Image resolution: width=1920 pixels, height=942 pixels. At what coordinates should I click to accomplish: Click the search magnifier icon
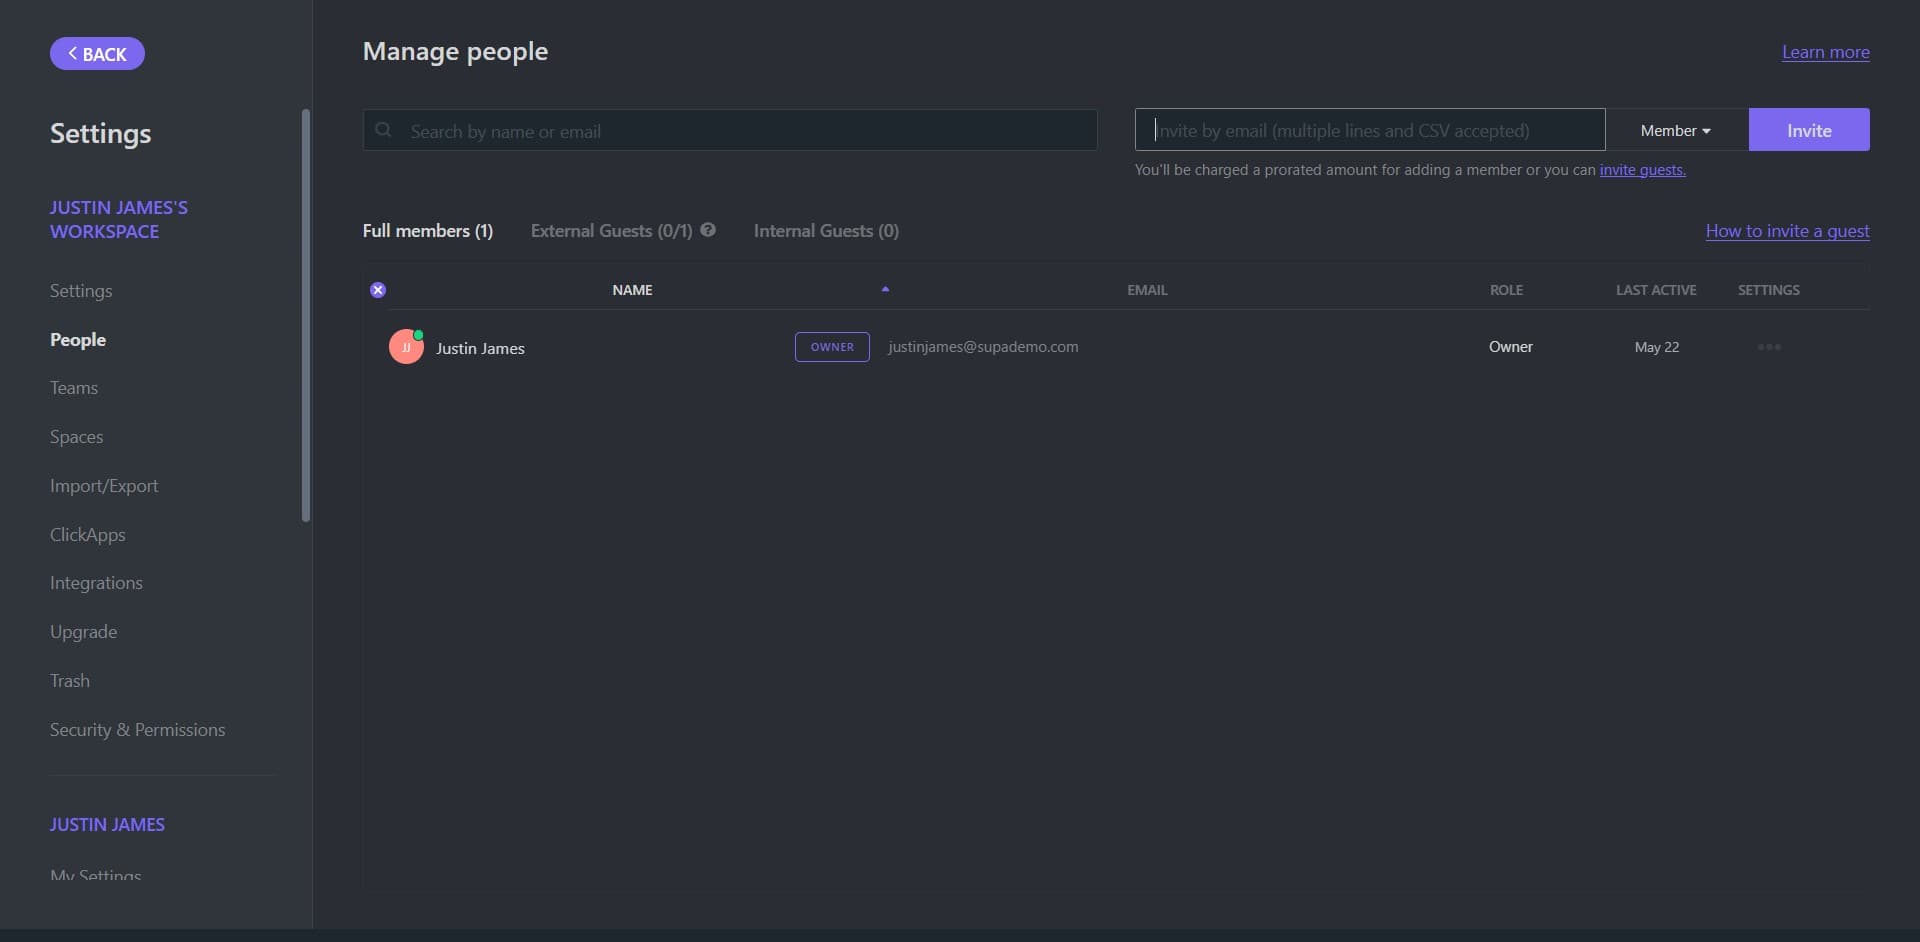point(383,130)
